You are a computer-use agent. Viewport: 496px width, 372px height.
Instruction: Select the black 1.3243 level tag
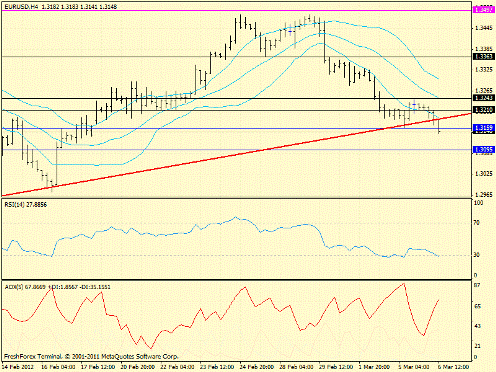[484, 98]
